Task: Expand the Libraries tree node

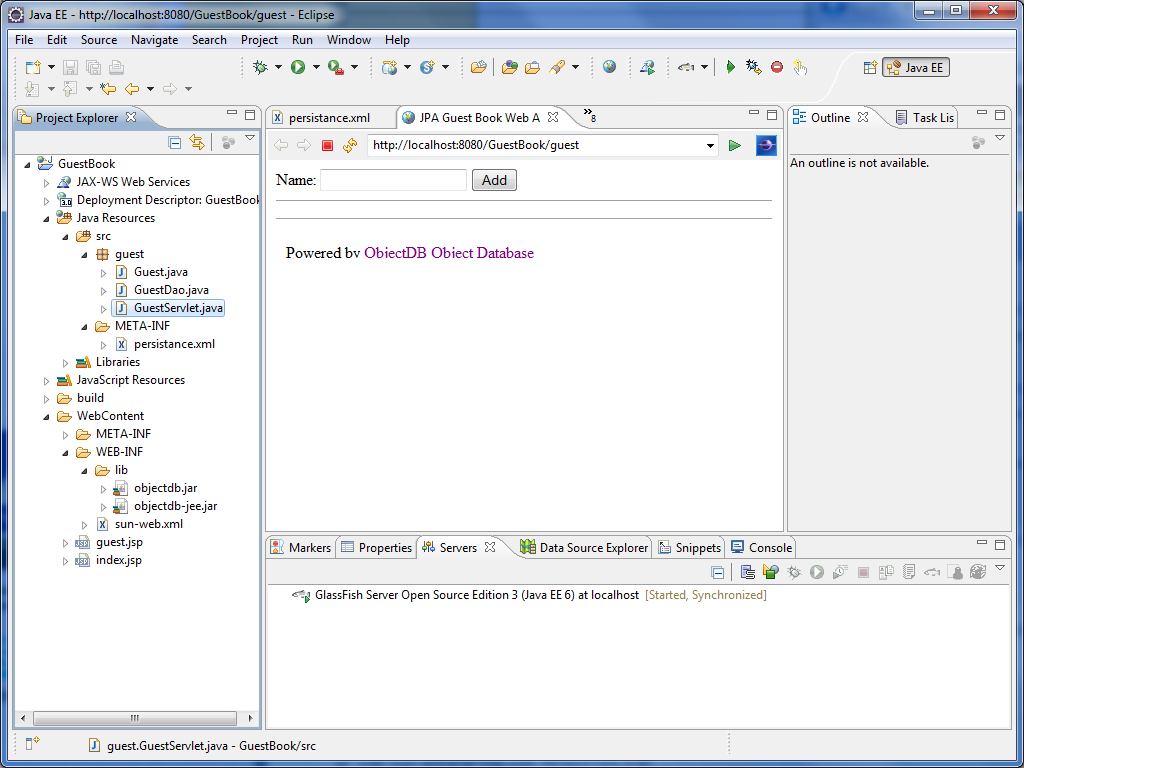Action: point(65,363)
